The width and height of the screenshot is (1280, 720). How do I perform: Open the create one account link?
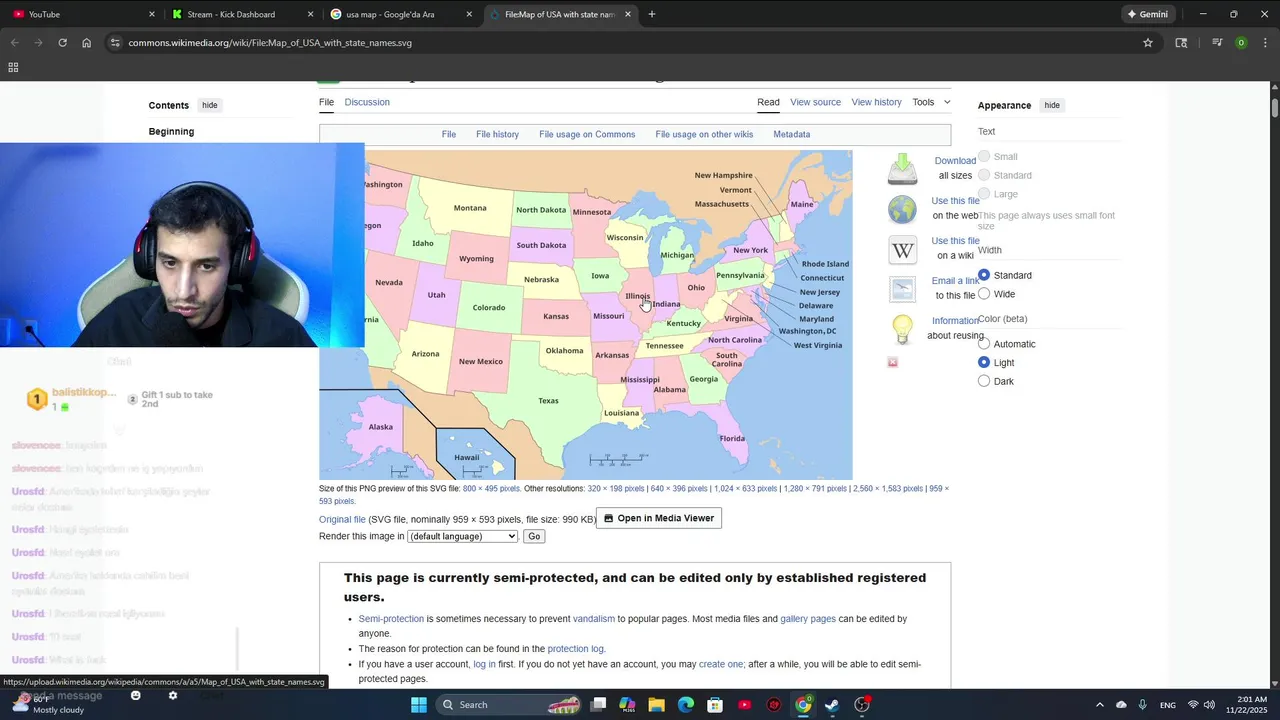coord(721,664)
